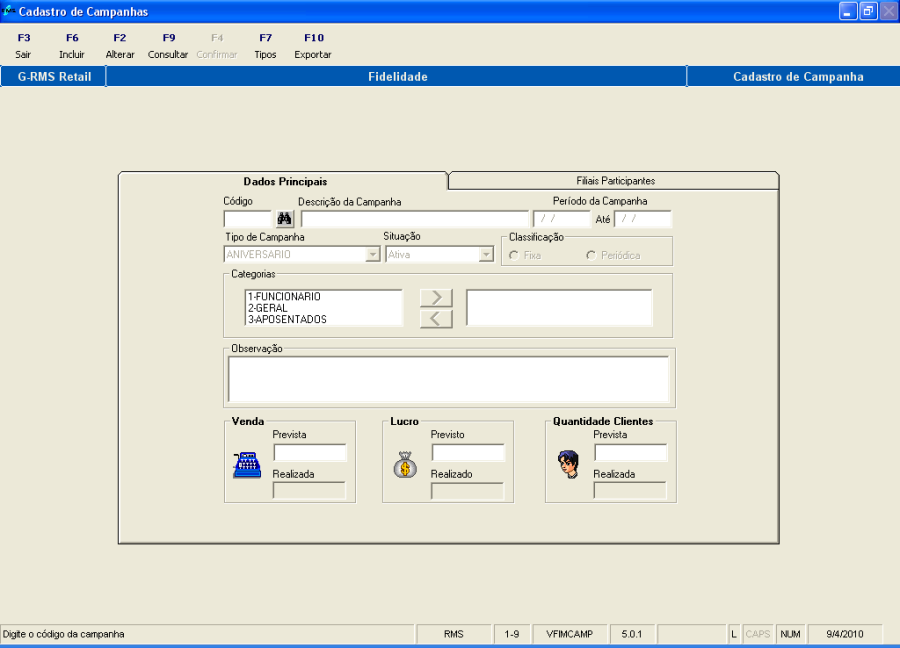This screenshot has height=648, width=900.
Task: Click the Quantidade Clientes Prevista field
Action: pyautogui.click(x=631, y=453)
